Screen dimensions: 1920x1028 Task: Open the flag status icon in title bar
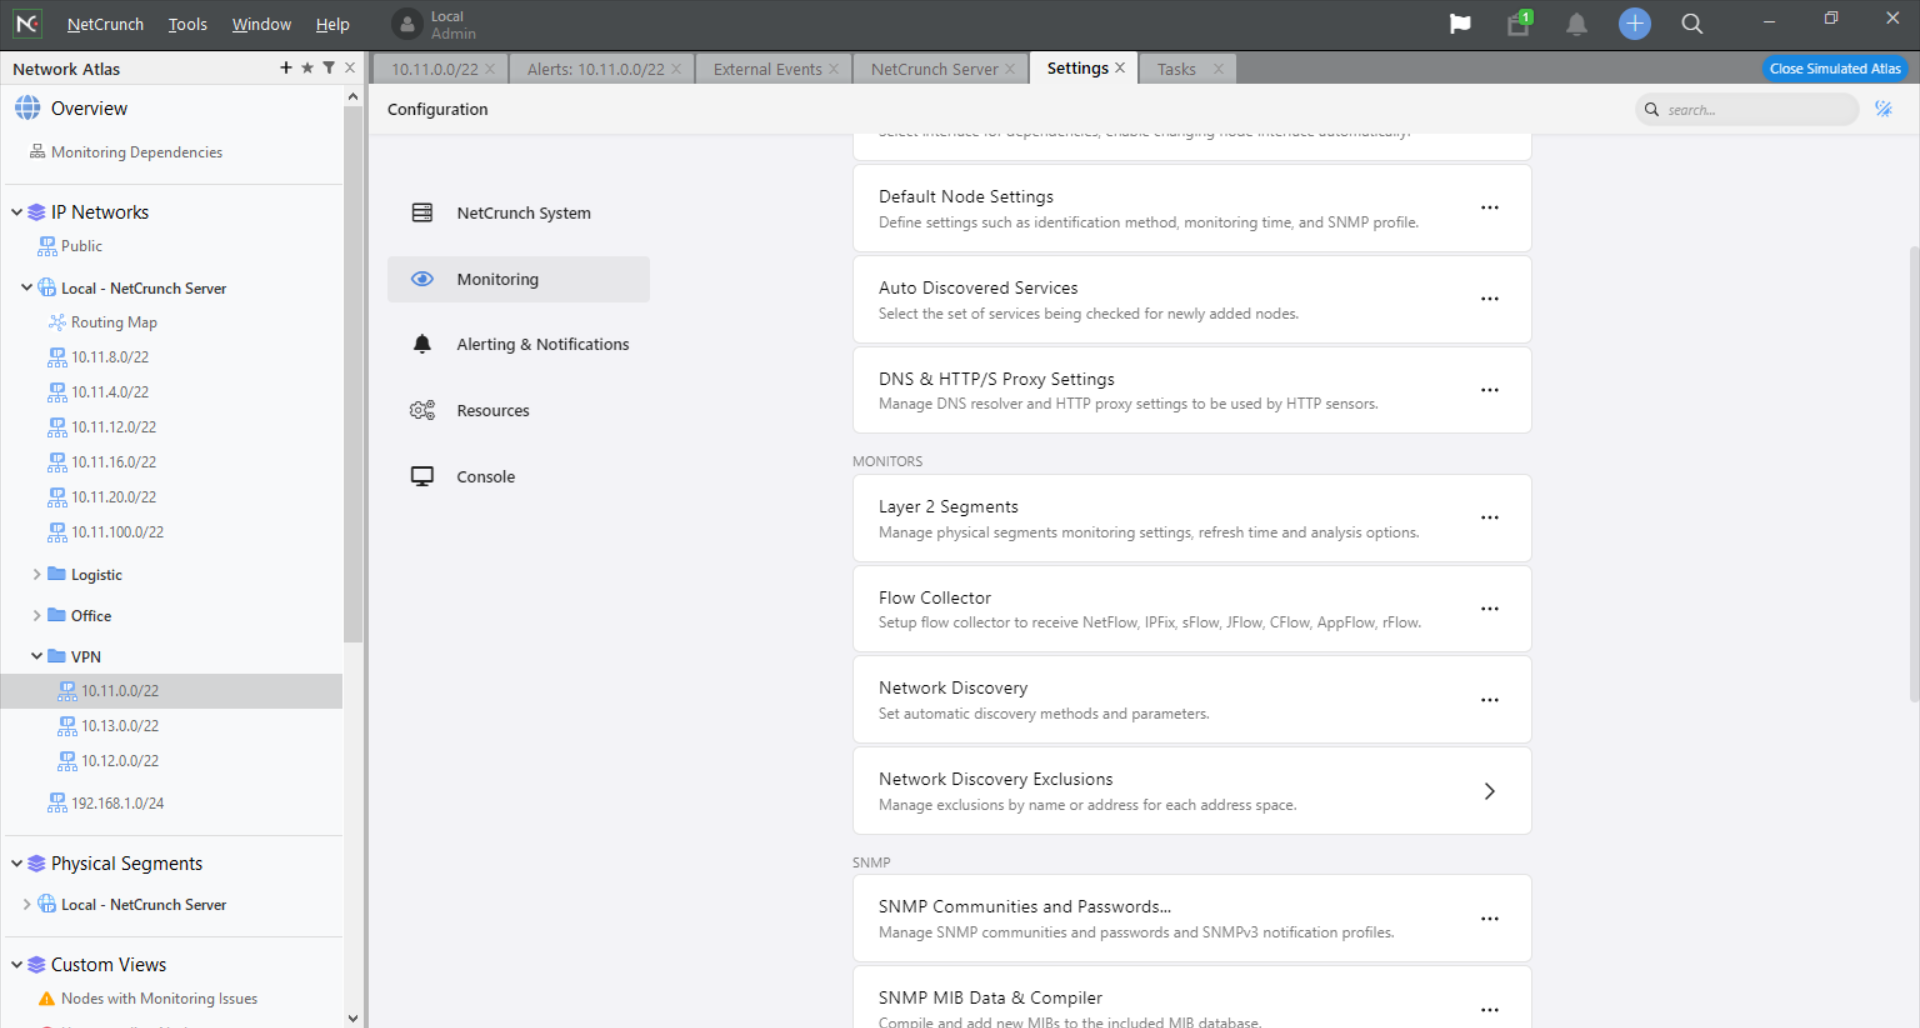(x=1460, y=24)
